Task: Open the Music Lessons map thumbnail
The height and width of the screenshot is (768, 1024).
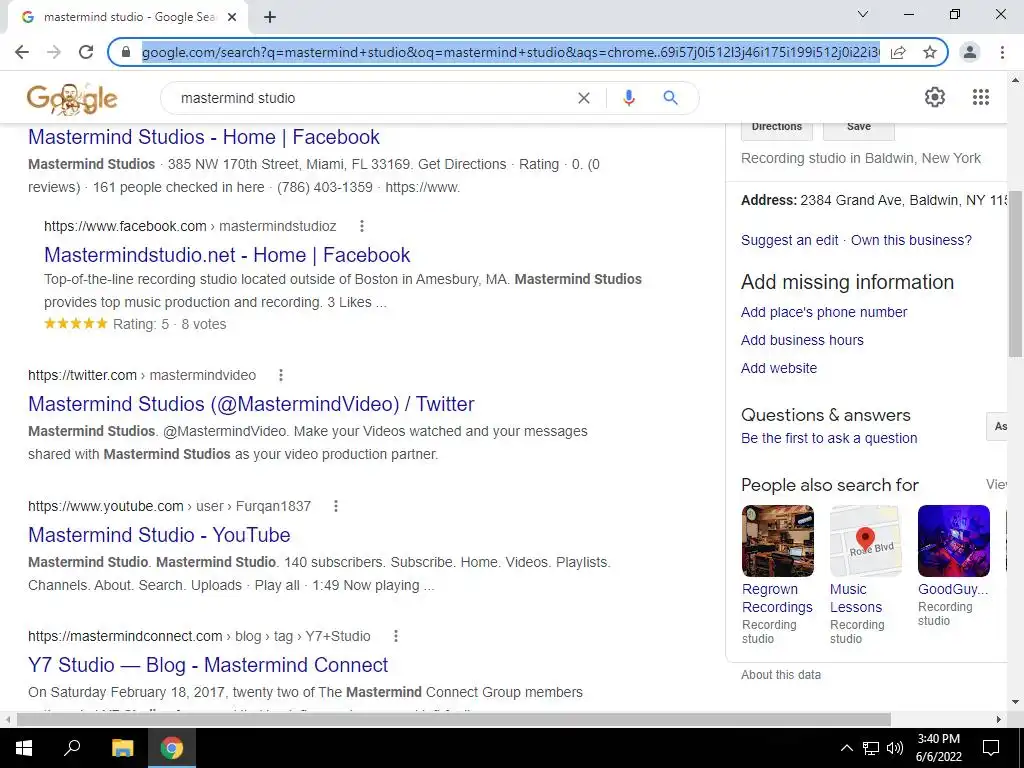Action: point(865,541)
